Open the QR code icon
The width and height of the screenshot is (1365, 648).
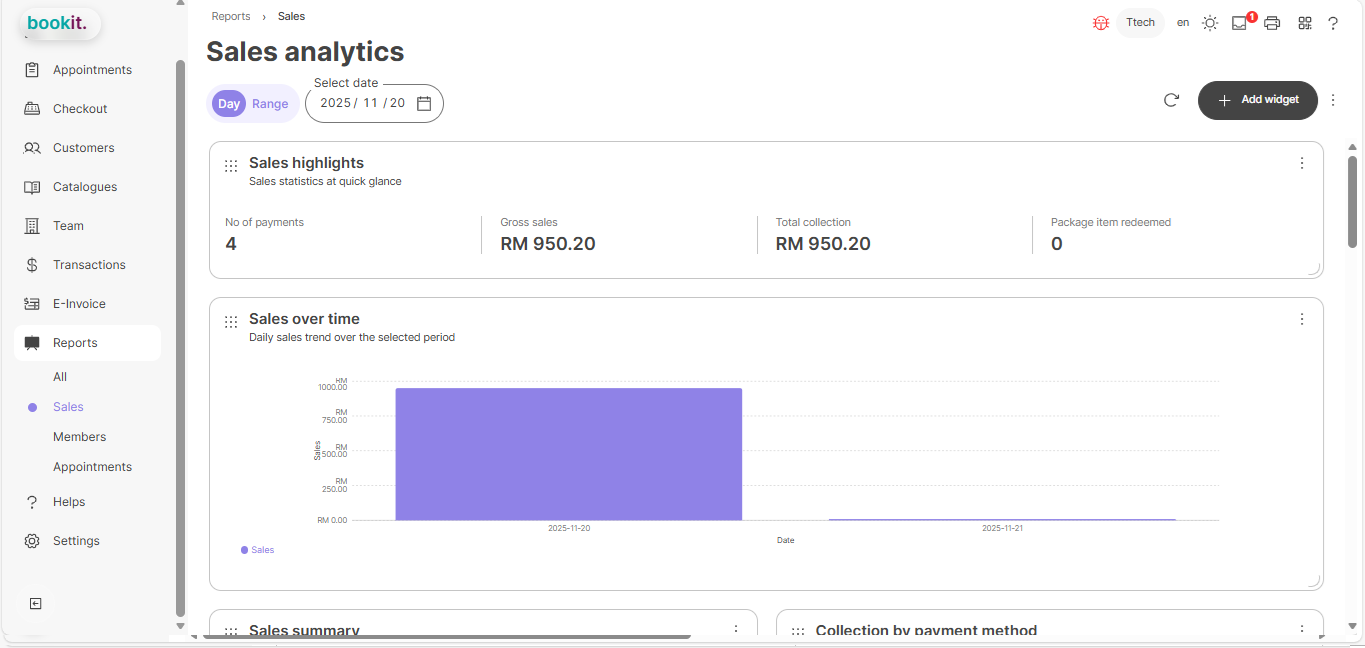click(1304, 22)
